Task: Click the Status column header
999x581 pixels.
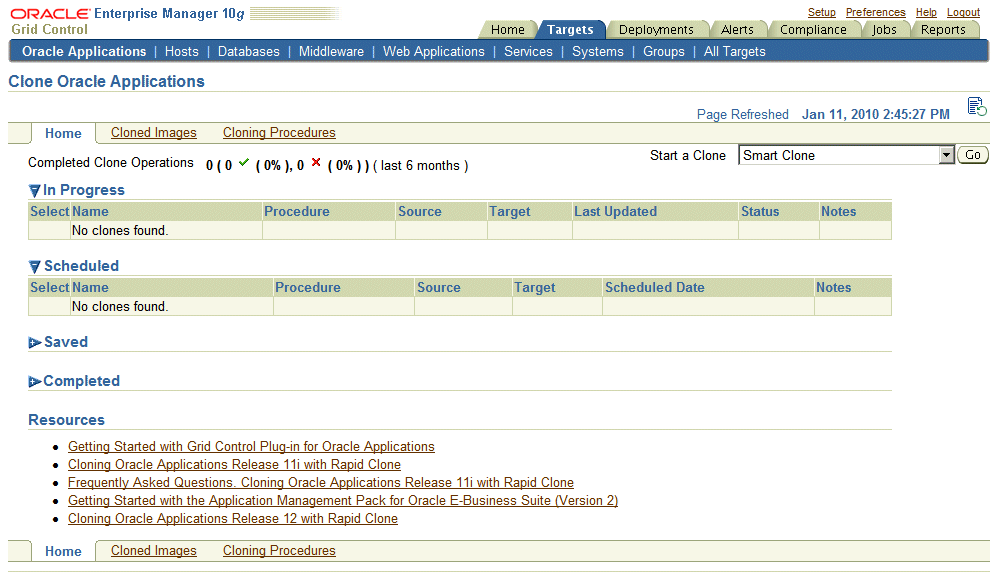Action: pyautogui.click(x=760, y=212)
